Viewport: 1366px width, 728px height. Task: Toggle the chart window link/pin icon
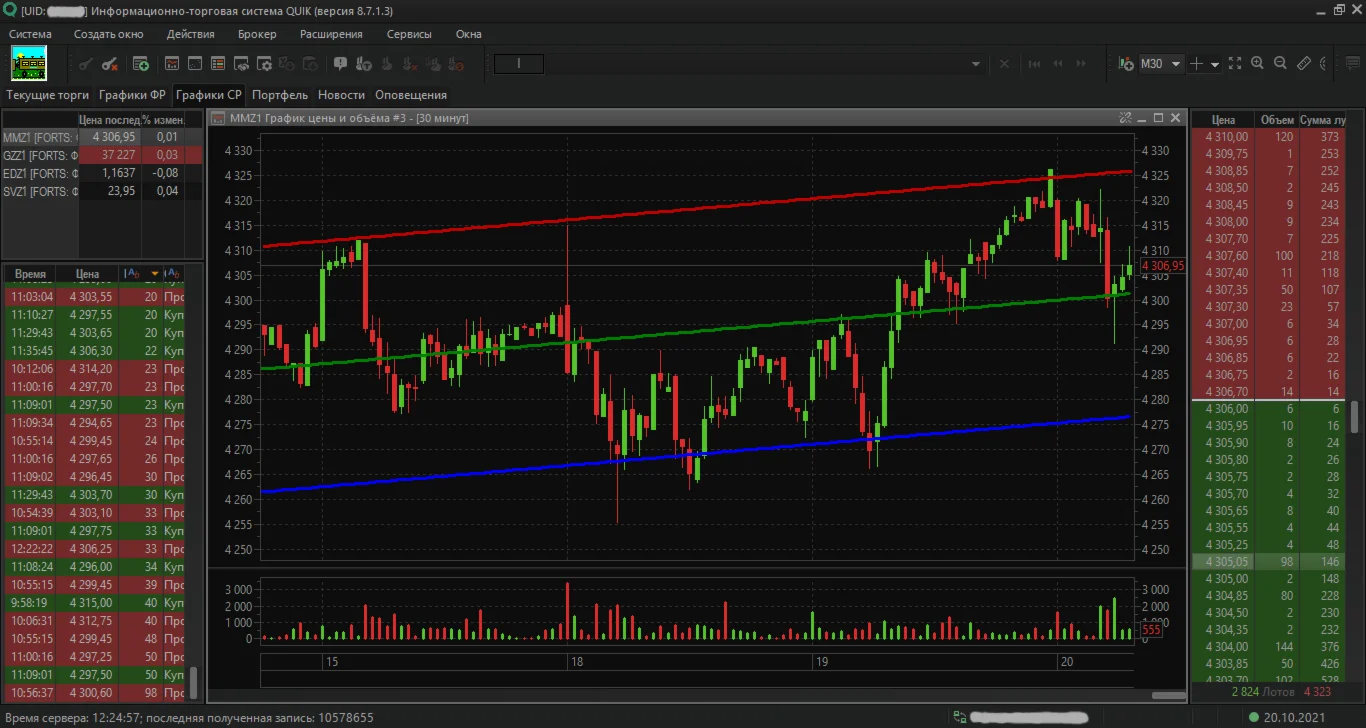click(x=1125, y=118)
